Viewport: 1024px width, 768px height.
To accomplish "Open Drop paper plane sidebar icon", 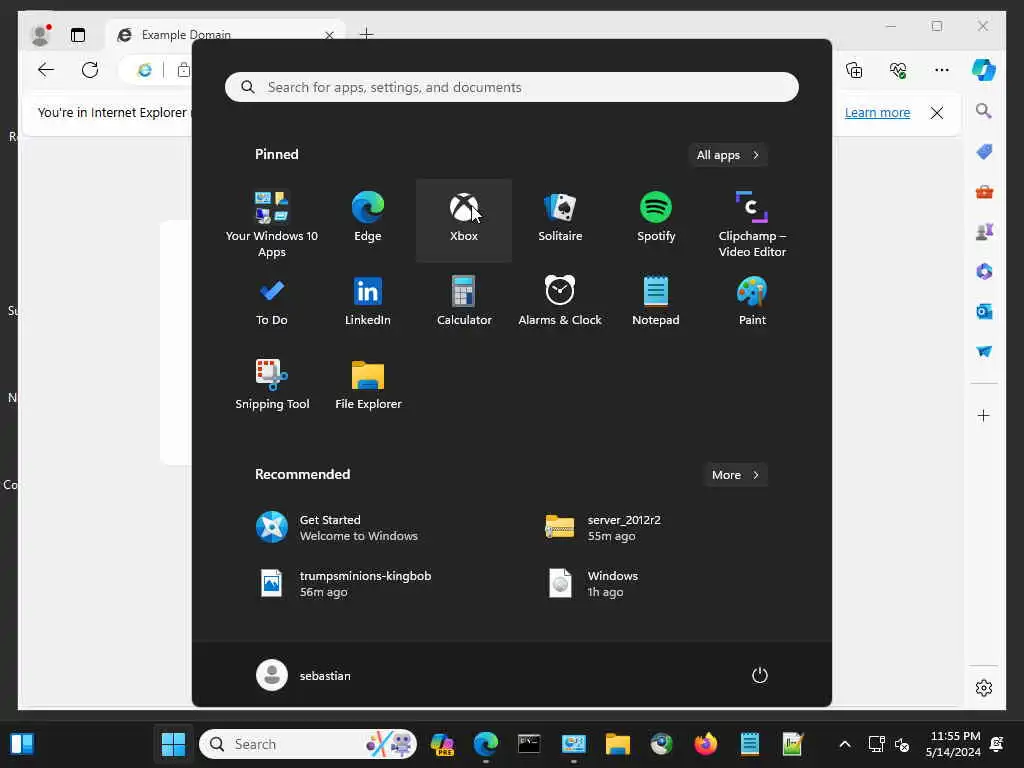I will [x=984, y=351].
